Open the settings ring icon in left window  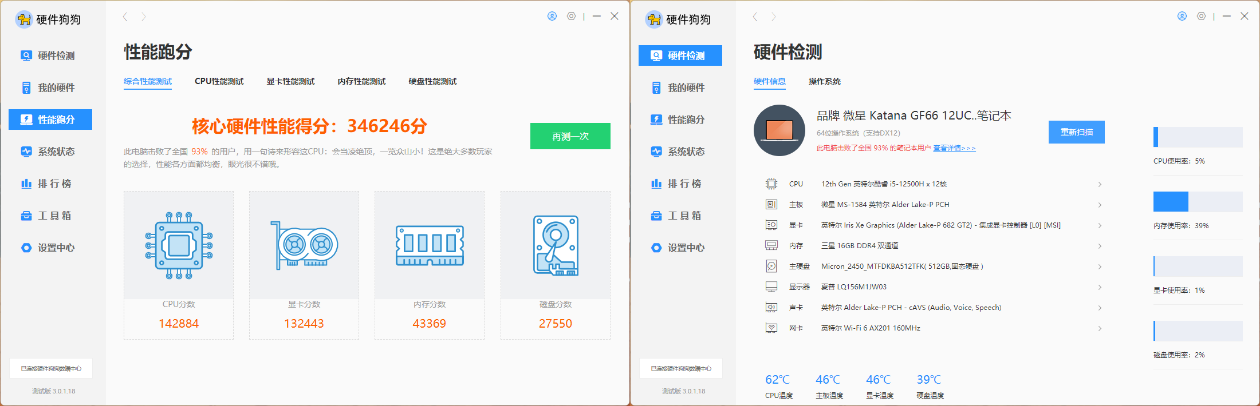tap(571, 16)
